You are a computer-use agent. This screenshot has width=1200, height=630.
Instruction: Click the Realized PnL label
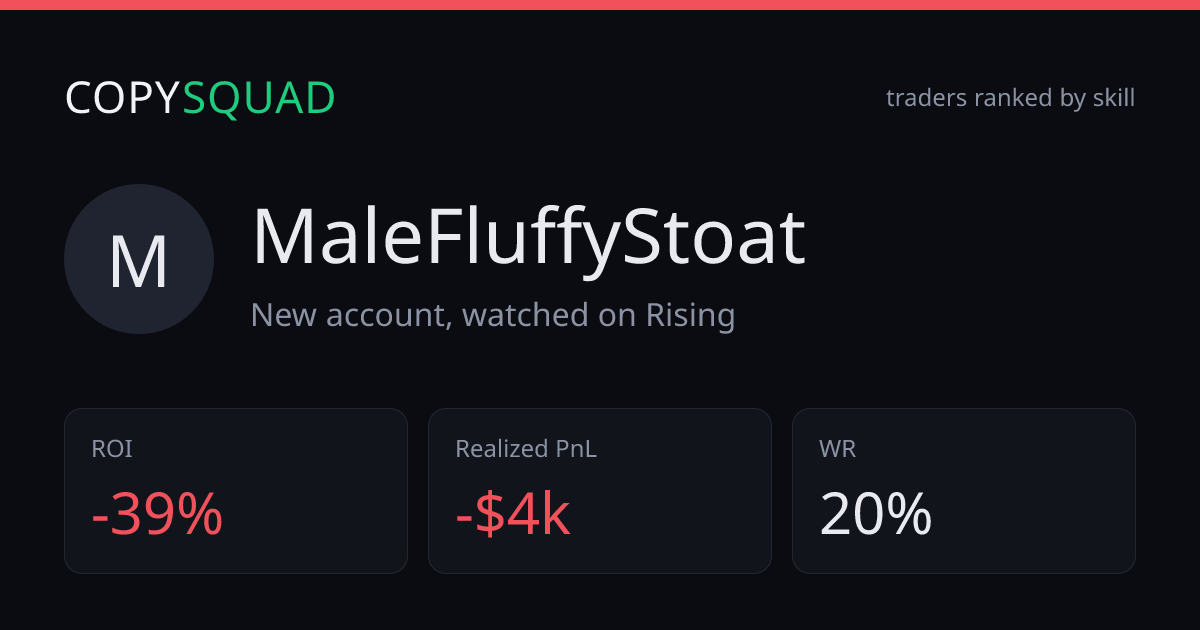pos(526,449)
